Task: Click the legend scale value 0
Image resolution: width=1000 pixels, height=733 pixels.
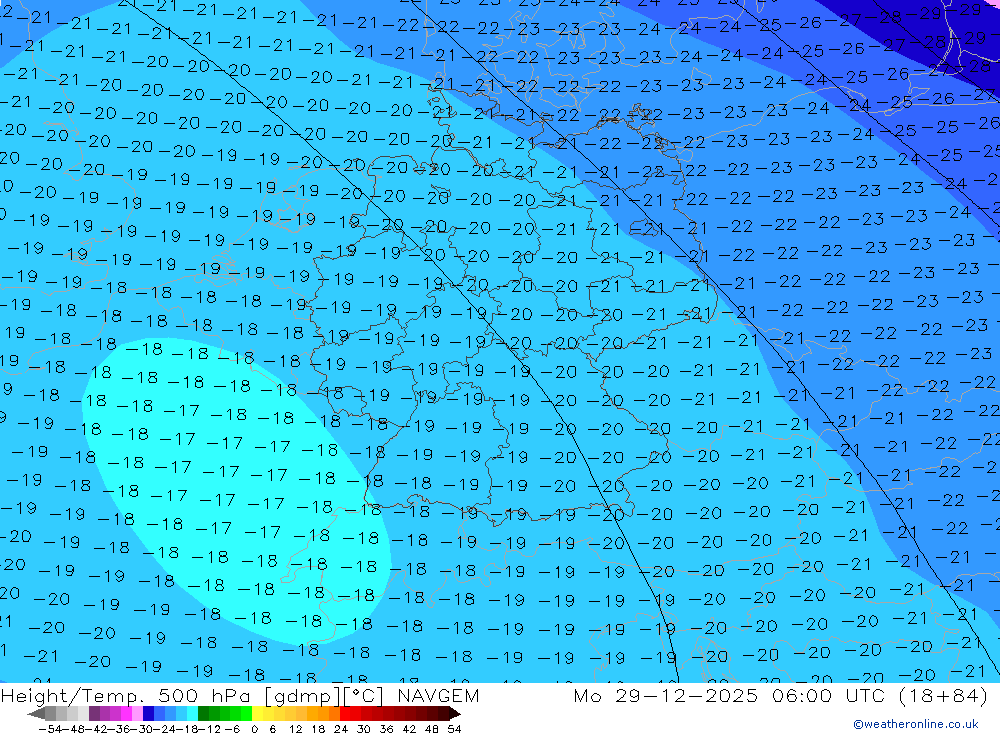Action: click(254, 728)
